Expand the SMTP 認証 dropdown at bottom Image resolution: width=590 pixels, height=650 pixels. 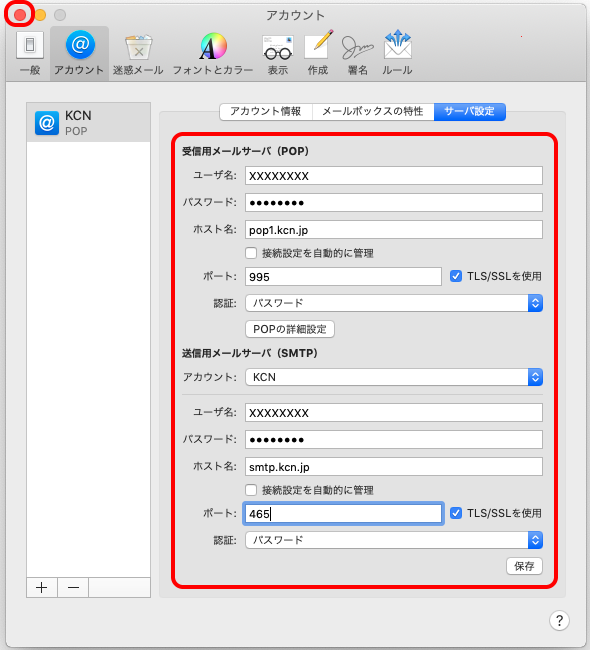tap(394, 540)
